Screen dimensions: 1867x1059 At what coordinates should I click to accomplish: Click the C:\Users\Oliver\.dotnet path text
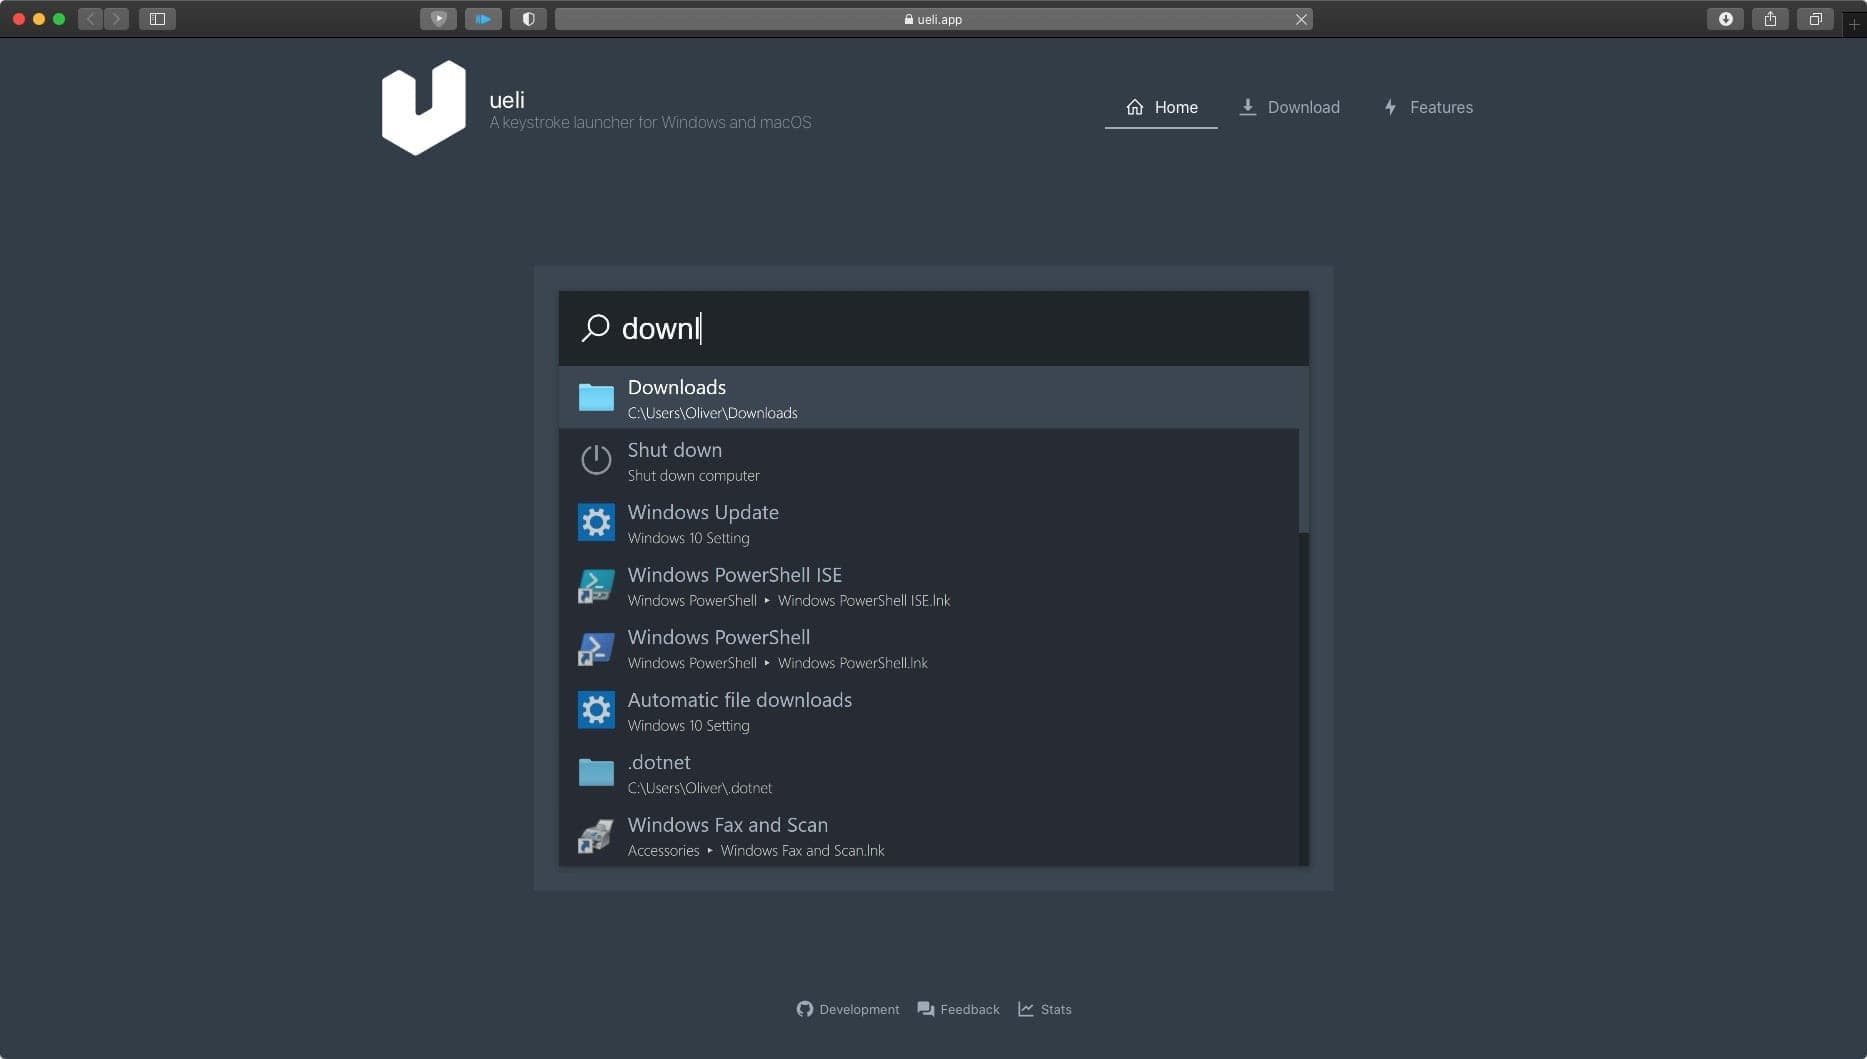pos(699,788)
